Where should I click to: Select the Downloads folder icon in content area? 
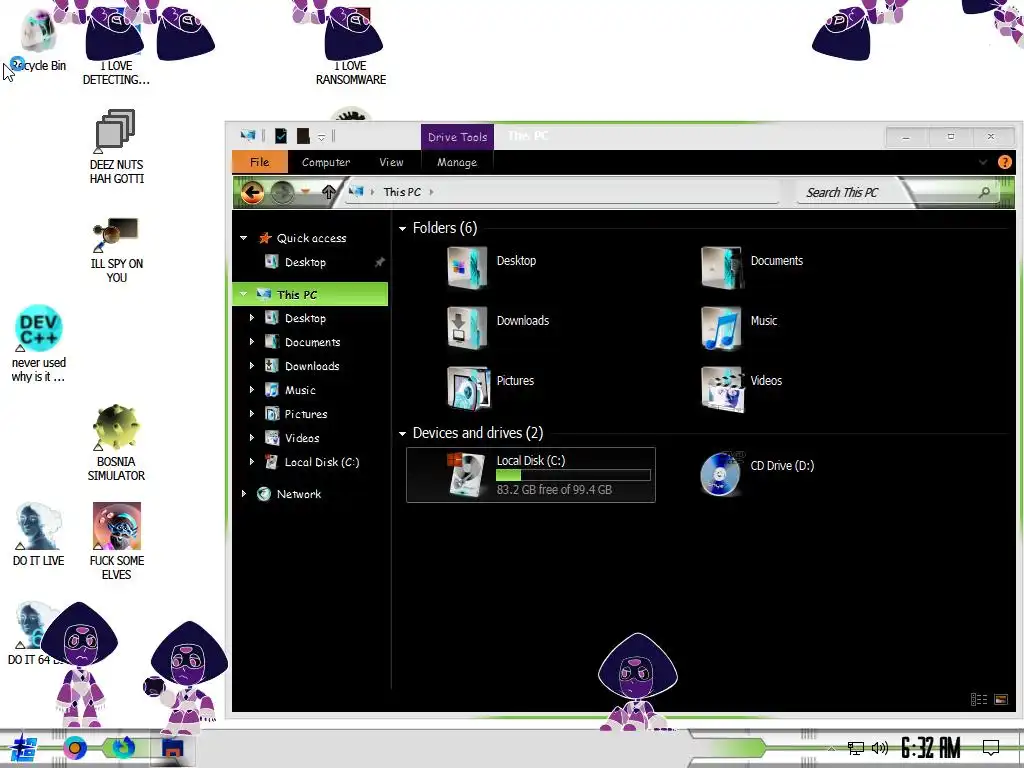[468, 327]
